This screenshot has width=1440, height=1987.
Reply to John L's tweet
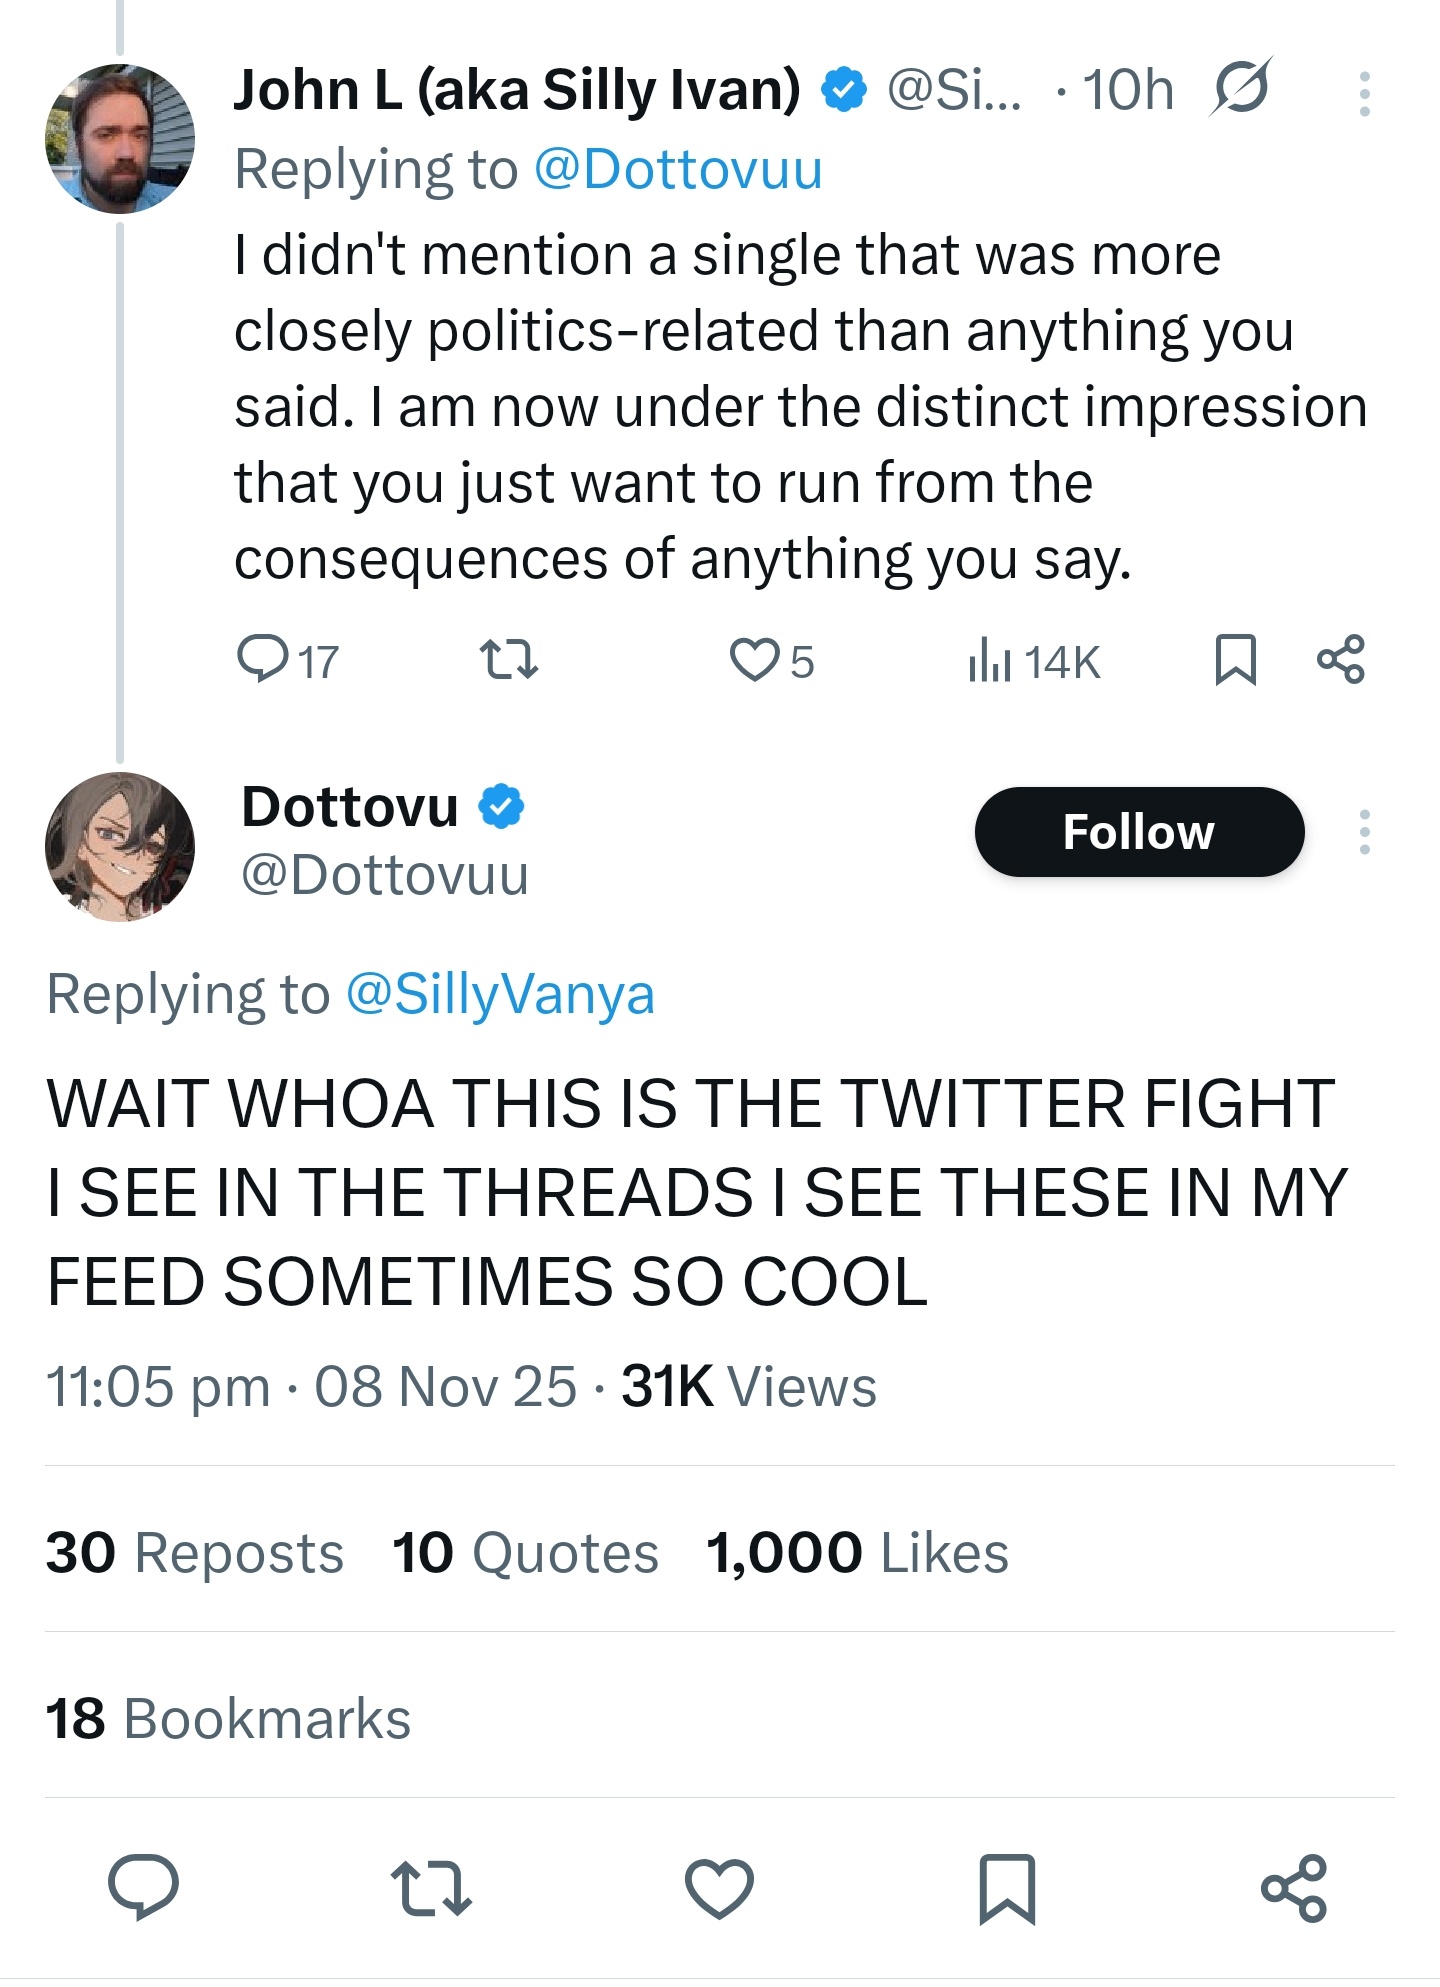pyautogui.click(x=262, y=660)
